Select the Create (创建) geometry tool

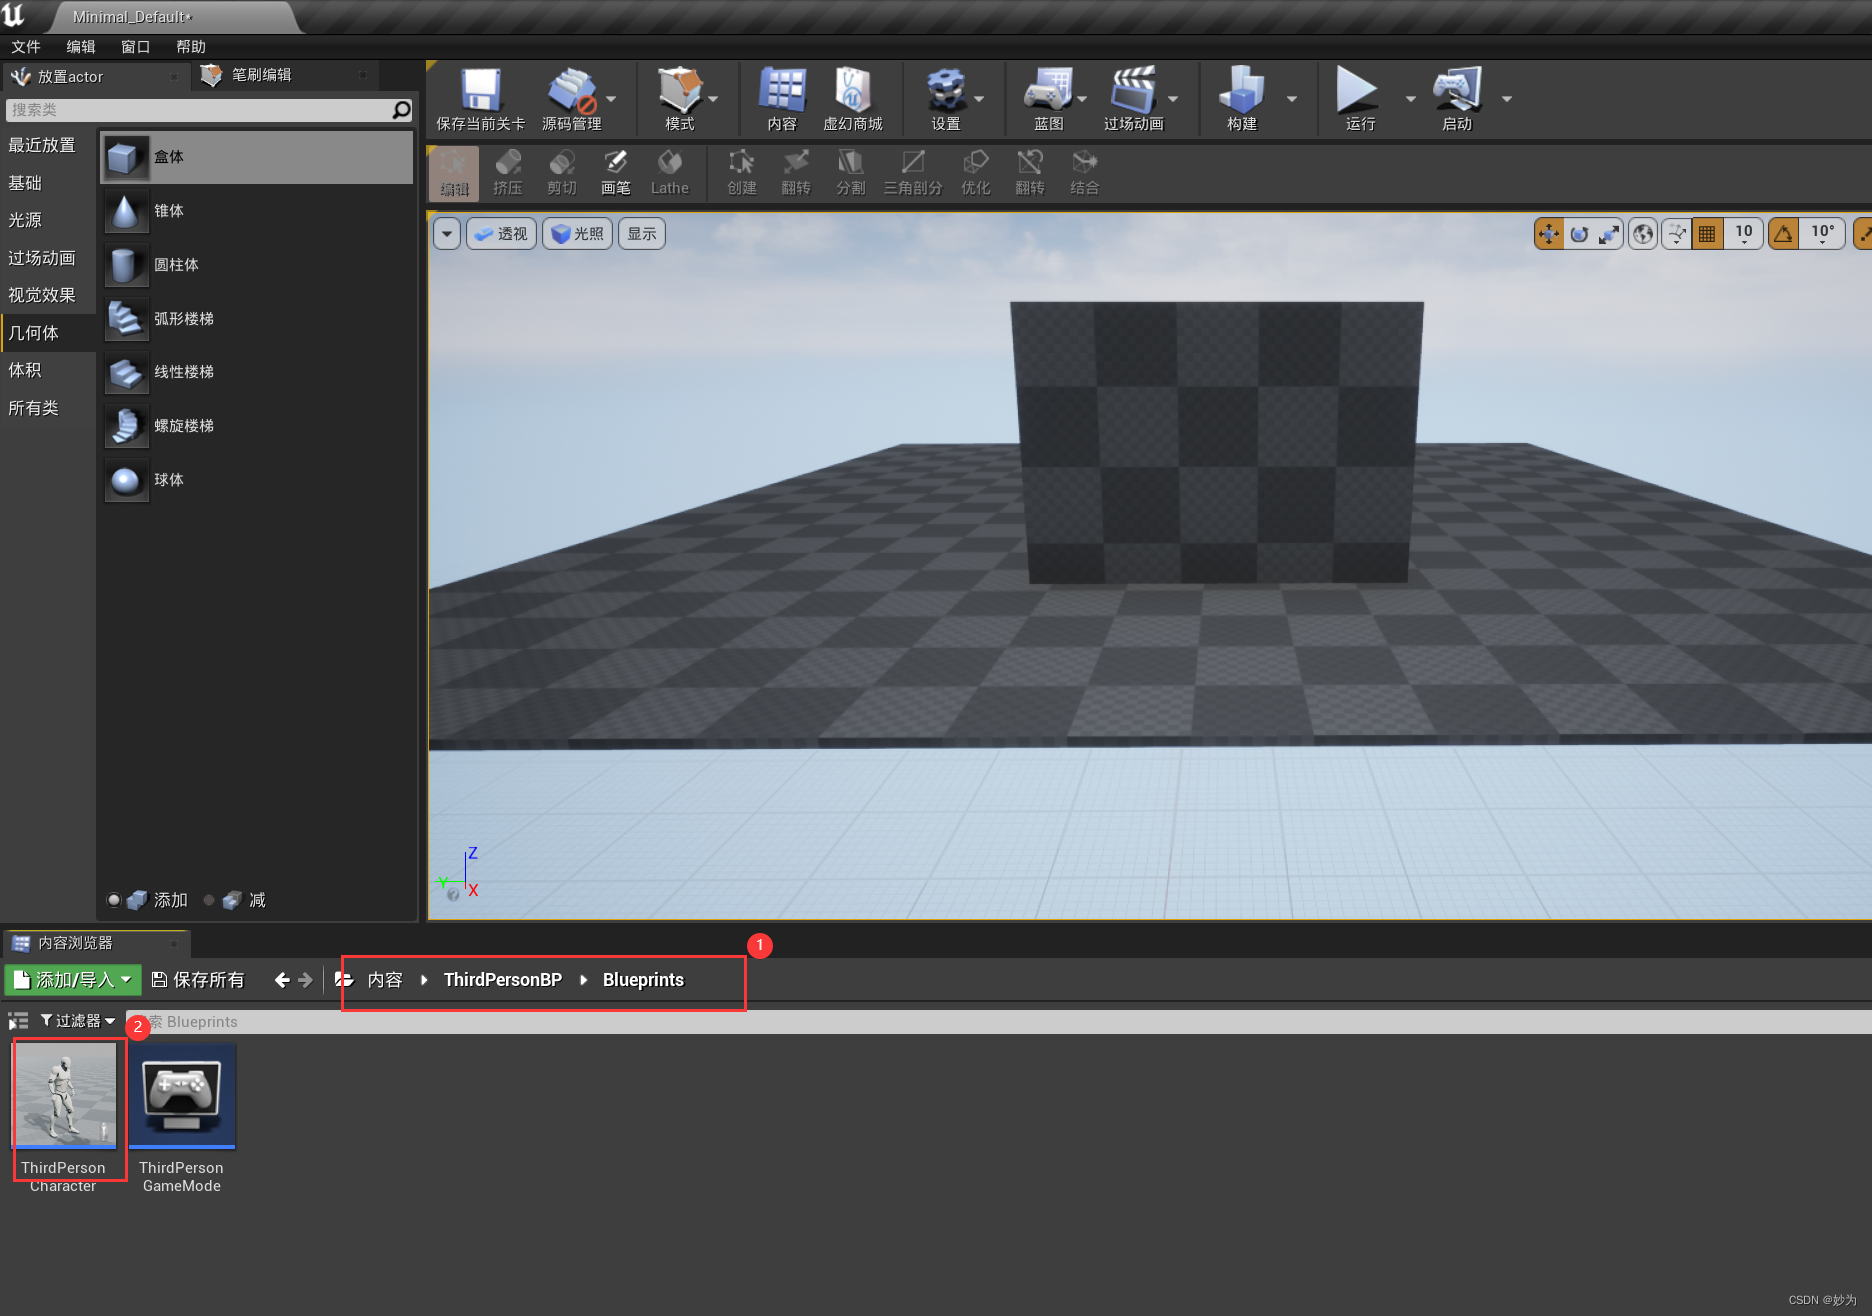tap(742, 172)
